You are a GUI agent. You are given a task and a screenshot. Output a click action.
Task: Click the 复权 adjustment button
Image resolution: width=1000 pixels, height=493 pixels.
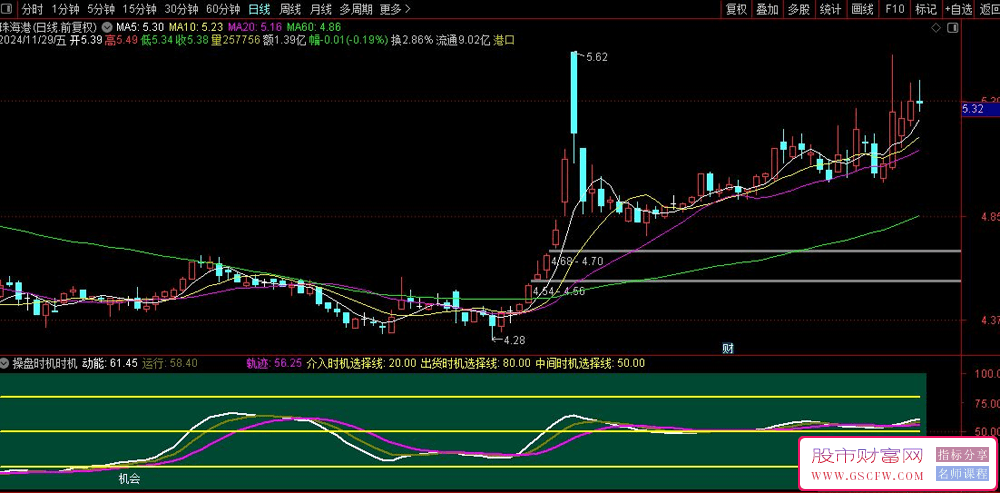click(x=736, y=9)
